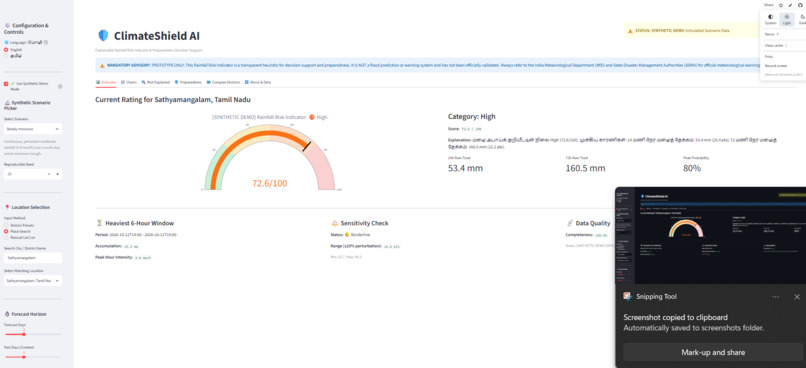Click the Synthetic Scenario Picker heading icon
806x368 pixels.
pos(7,103)
